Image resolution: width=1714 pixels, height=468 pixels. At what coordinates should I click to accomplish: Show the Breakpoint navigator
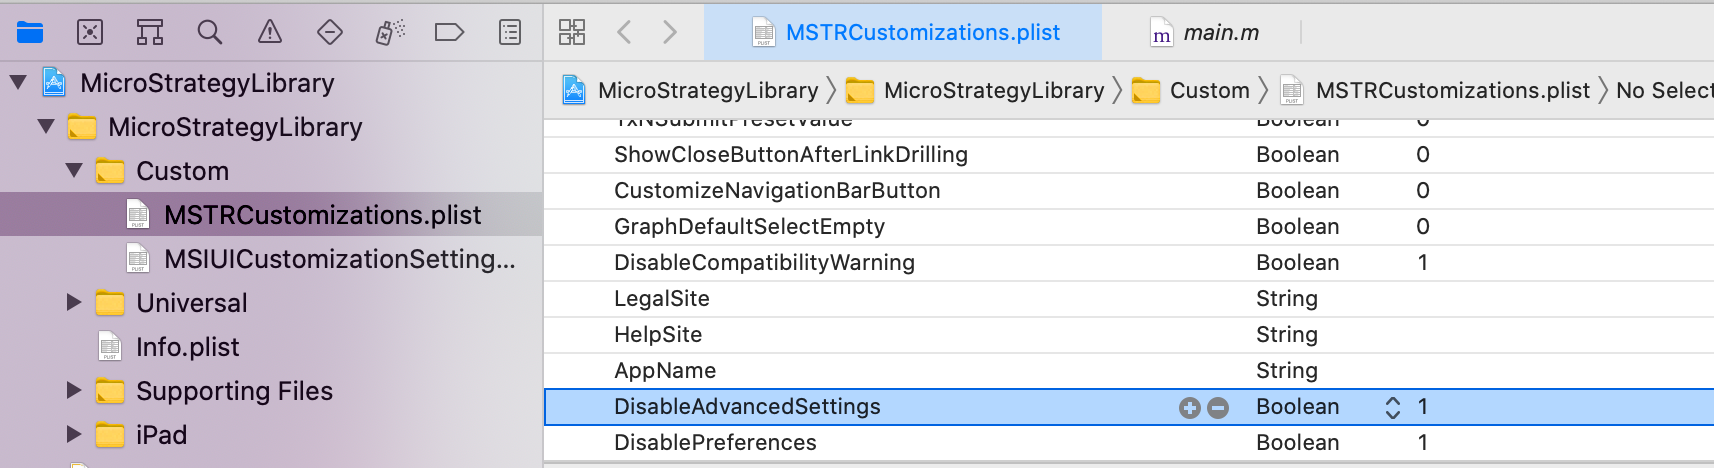(x=450, y=32)
